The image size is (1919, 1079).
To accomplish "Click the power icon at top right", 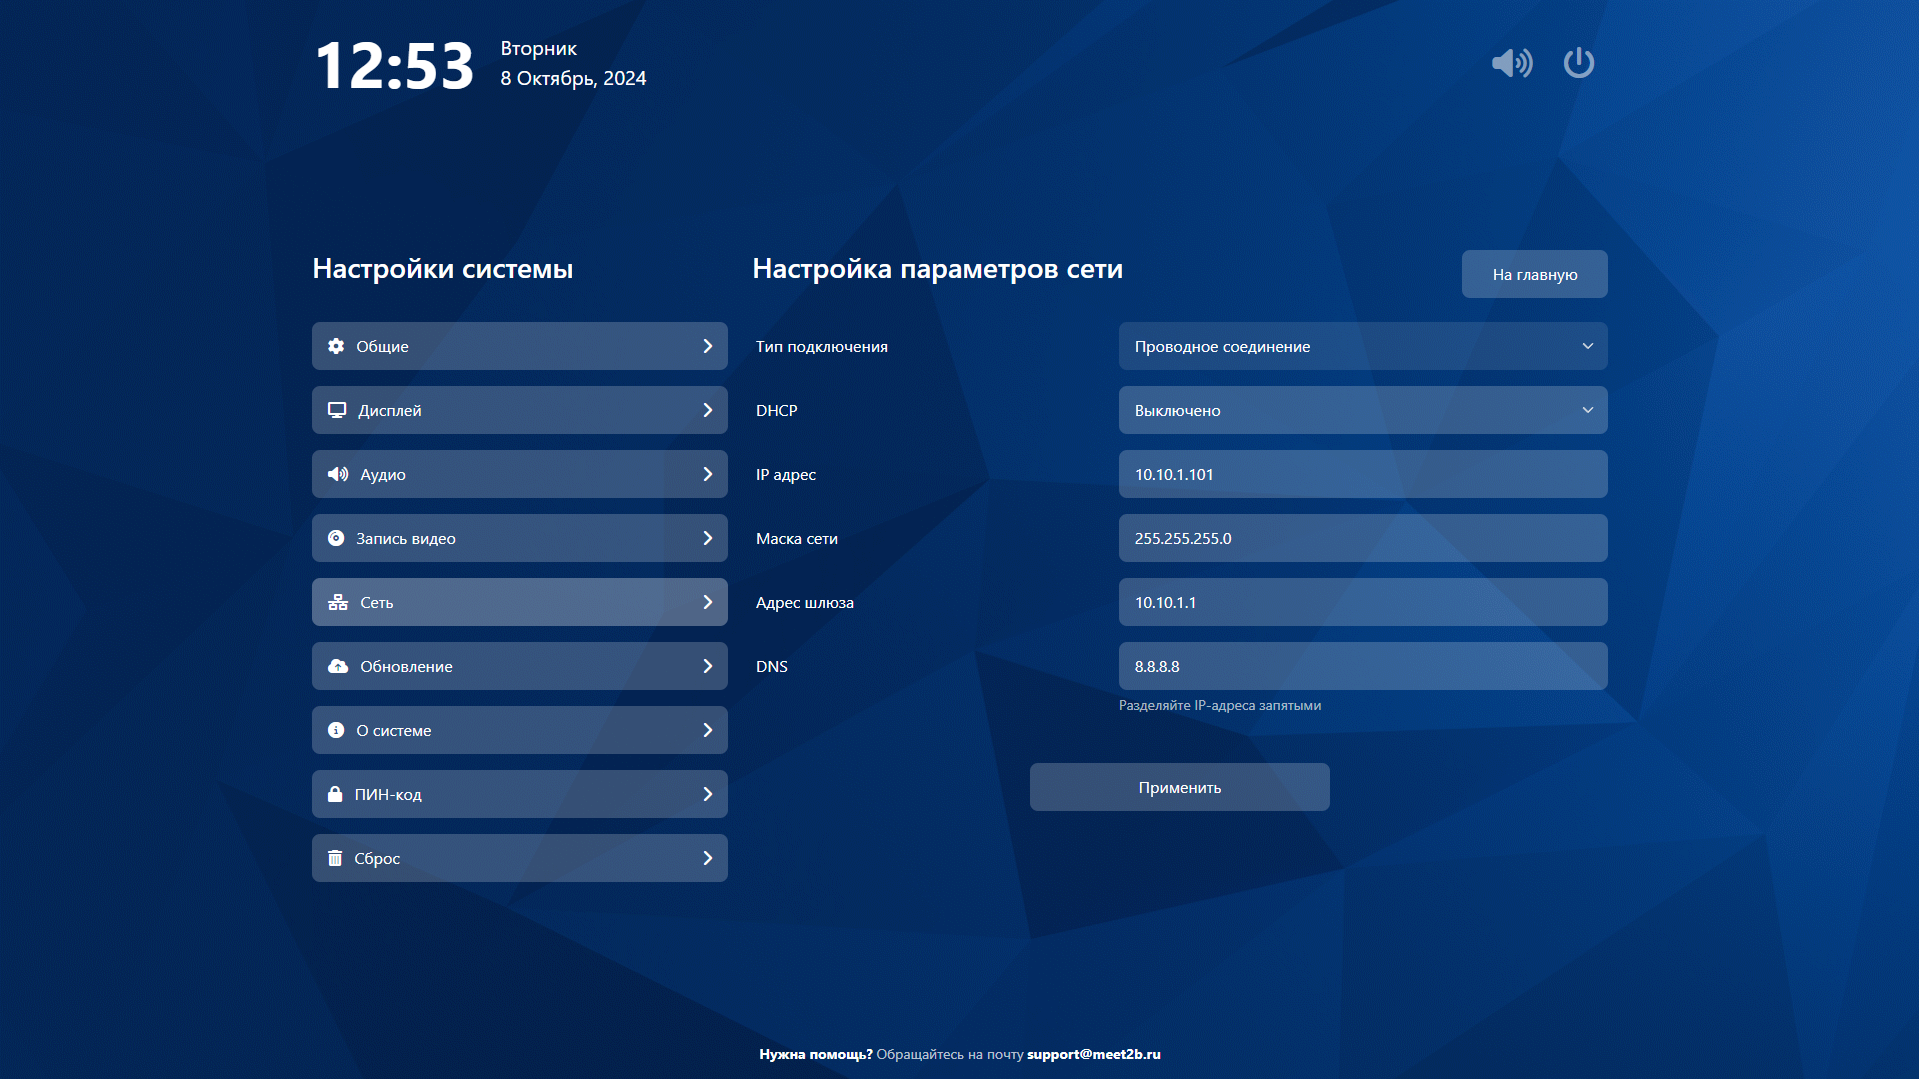I will [x=1578, y=63].
